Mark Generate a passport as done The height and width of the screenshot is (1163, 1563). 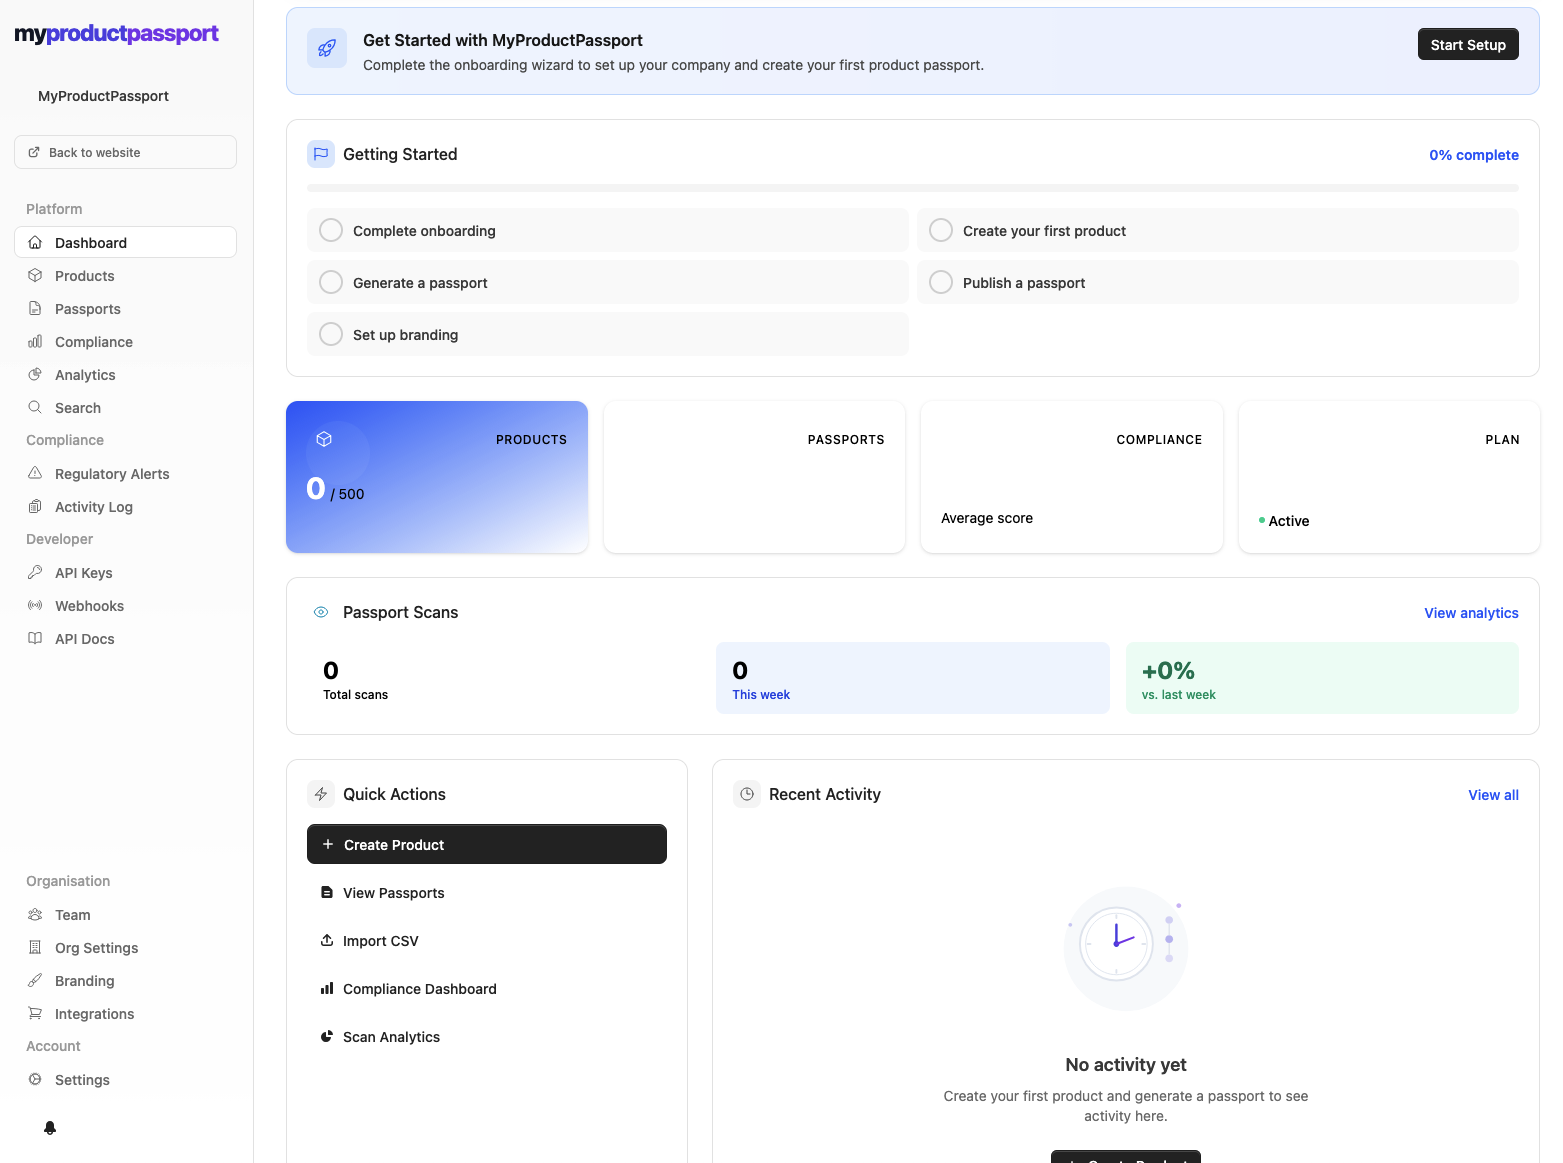coord(330,281)
